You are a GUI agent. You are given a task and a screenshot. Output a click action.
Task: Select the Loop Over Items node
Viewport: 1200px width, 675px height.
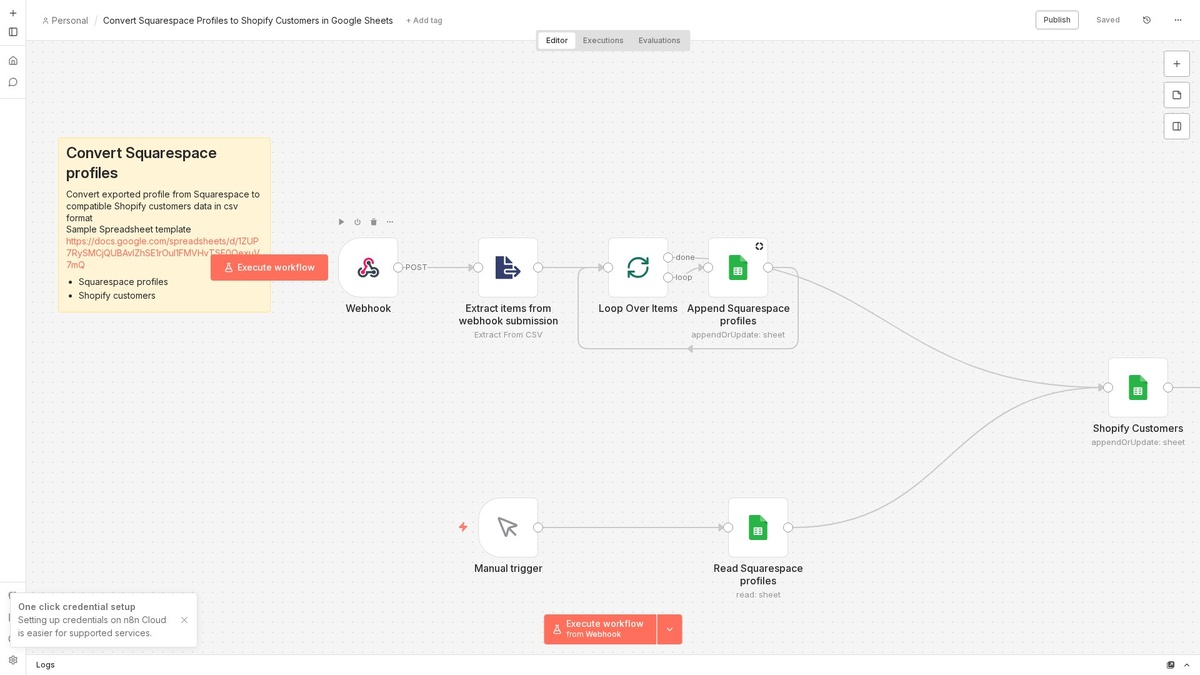coord(638,267)
